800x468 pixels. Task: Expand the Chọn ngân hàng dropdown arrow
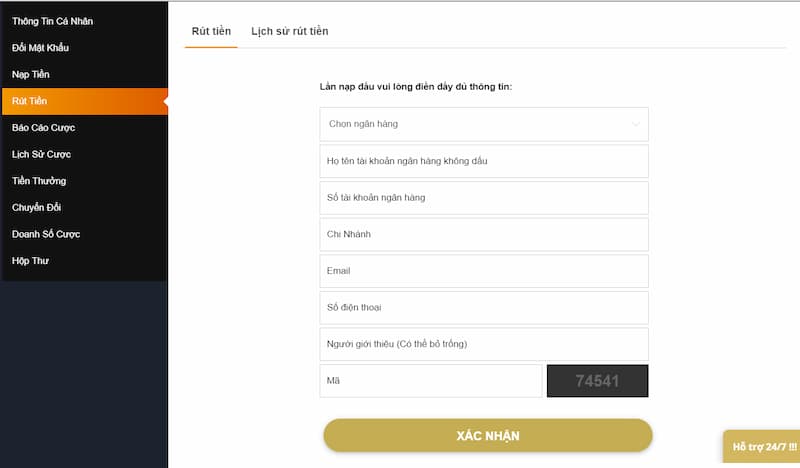(x=636, y=124)
